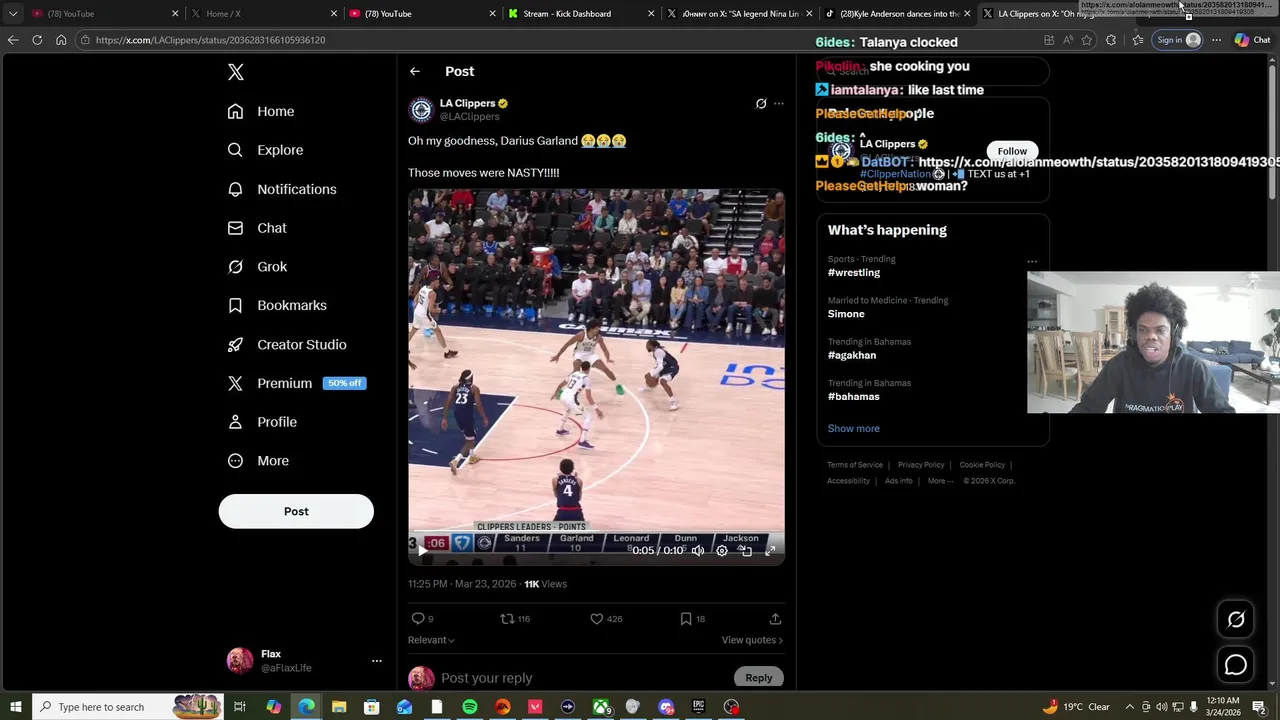Screen dimensions: 1280x720
Task: Open #wrestling trend options dots
Action: pos(1032,262)
